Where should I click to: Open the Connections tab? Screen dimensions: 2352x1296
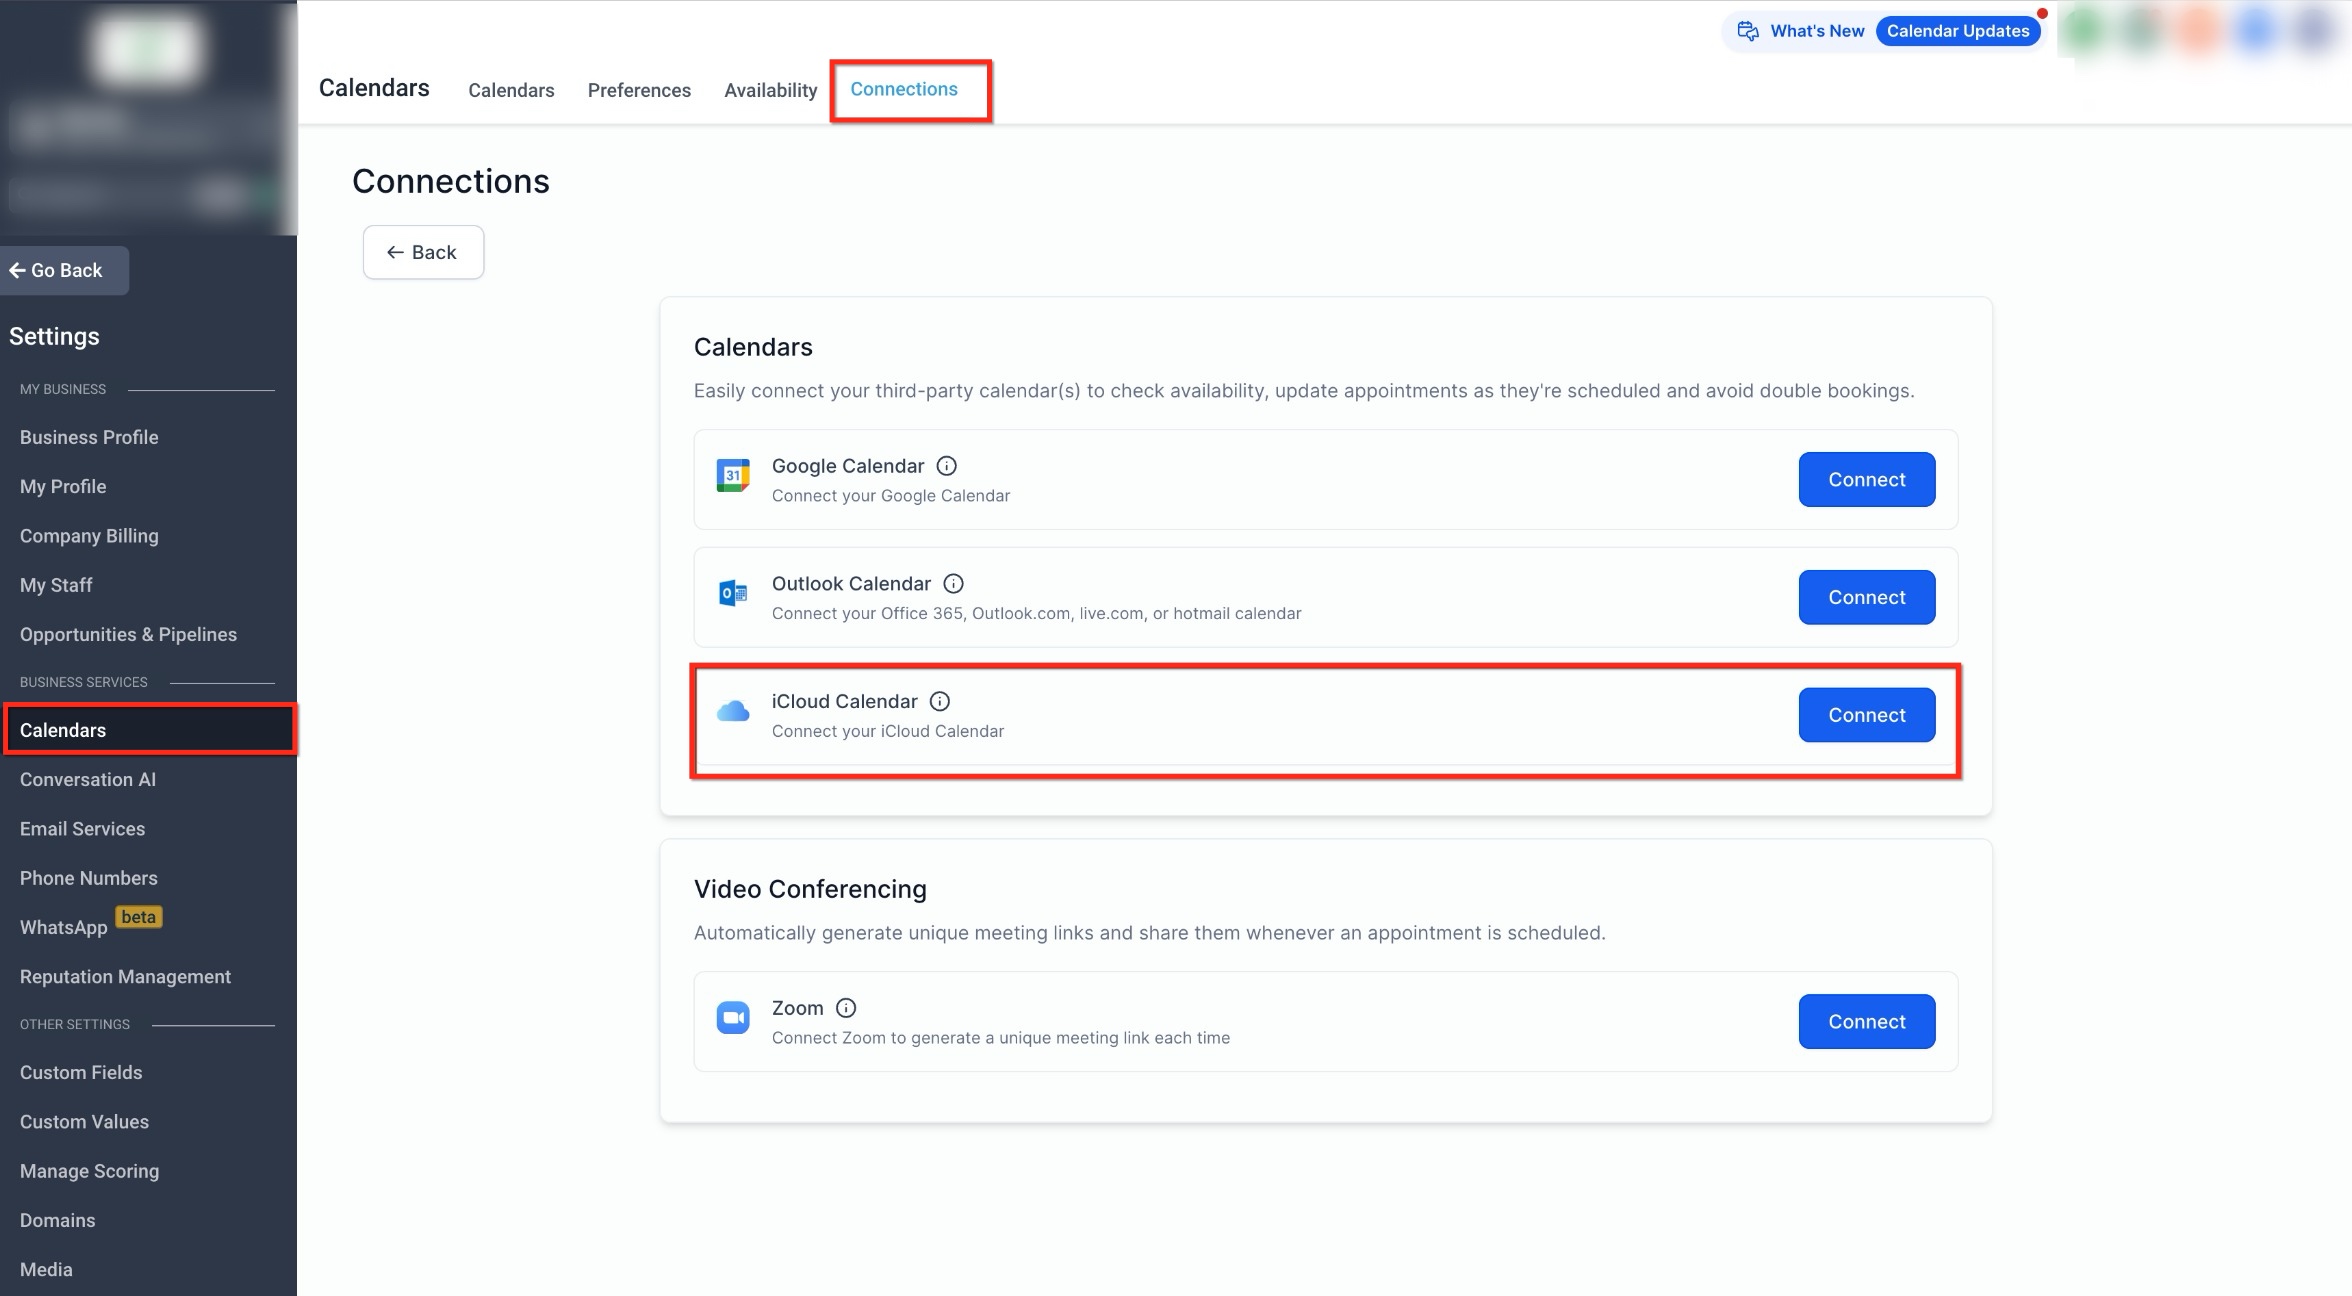point(903,89)
